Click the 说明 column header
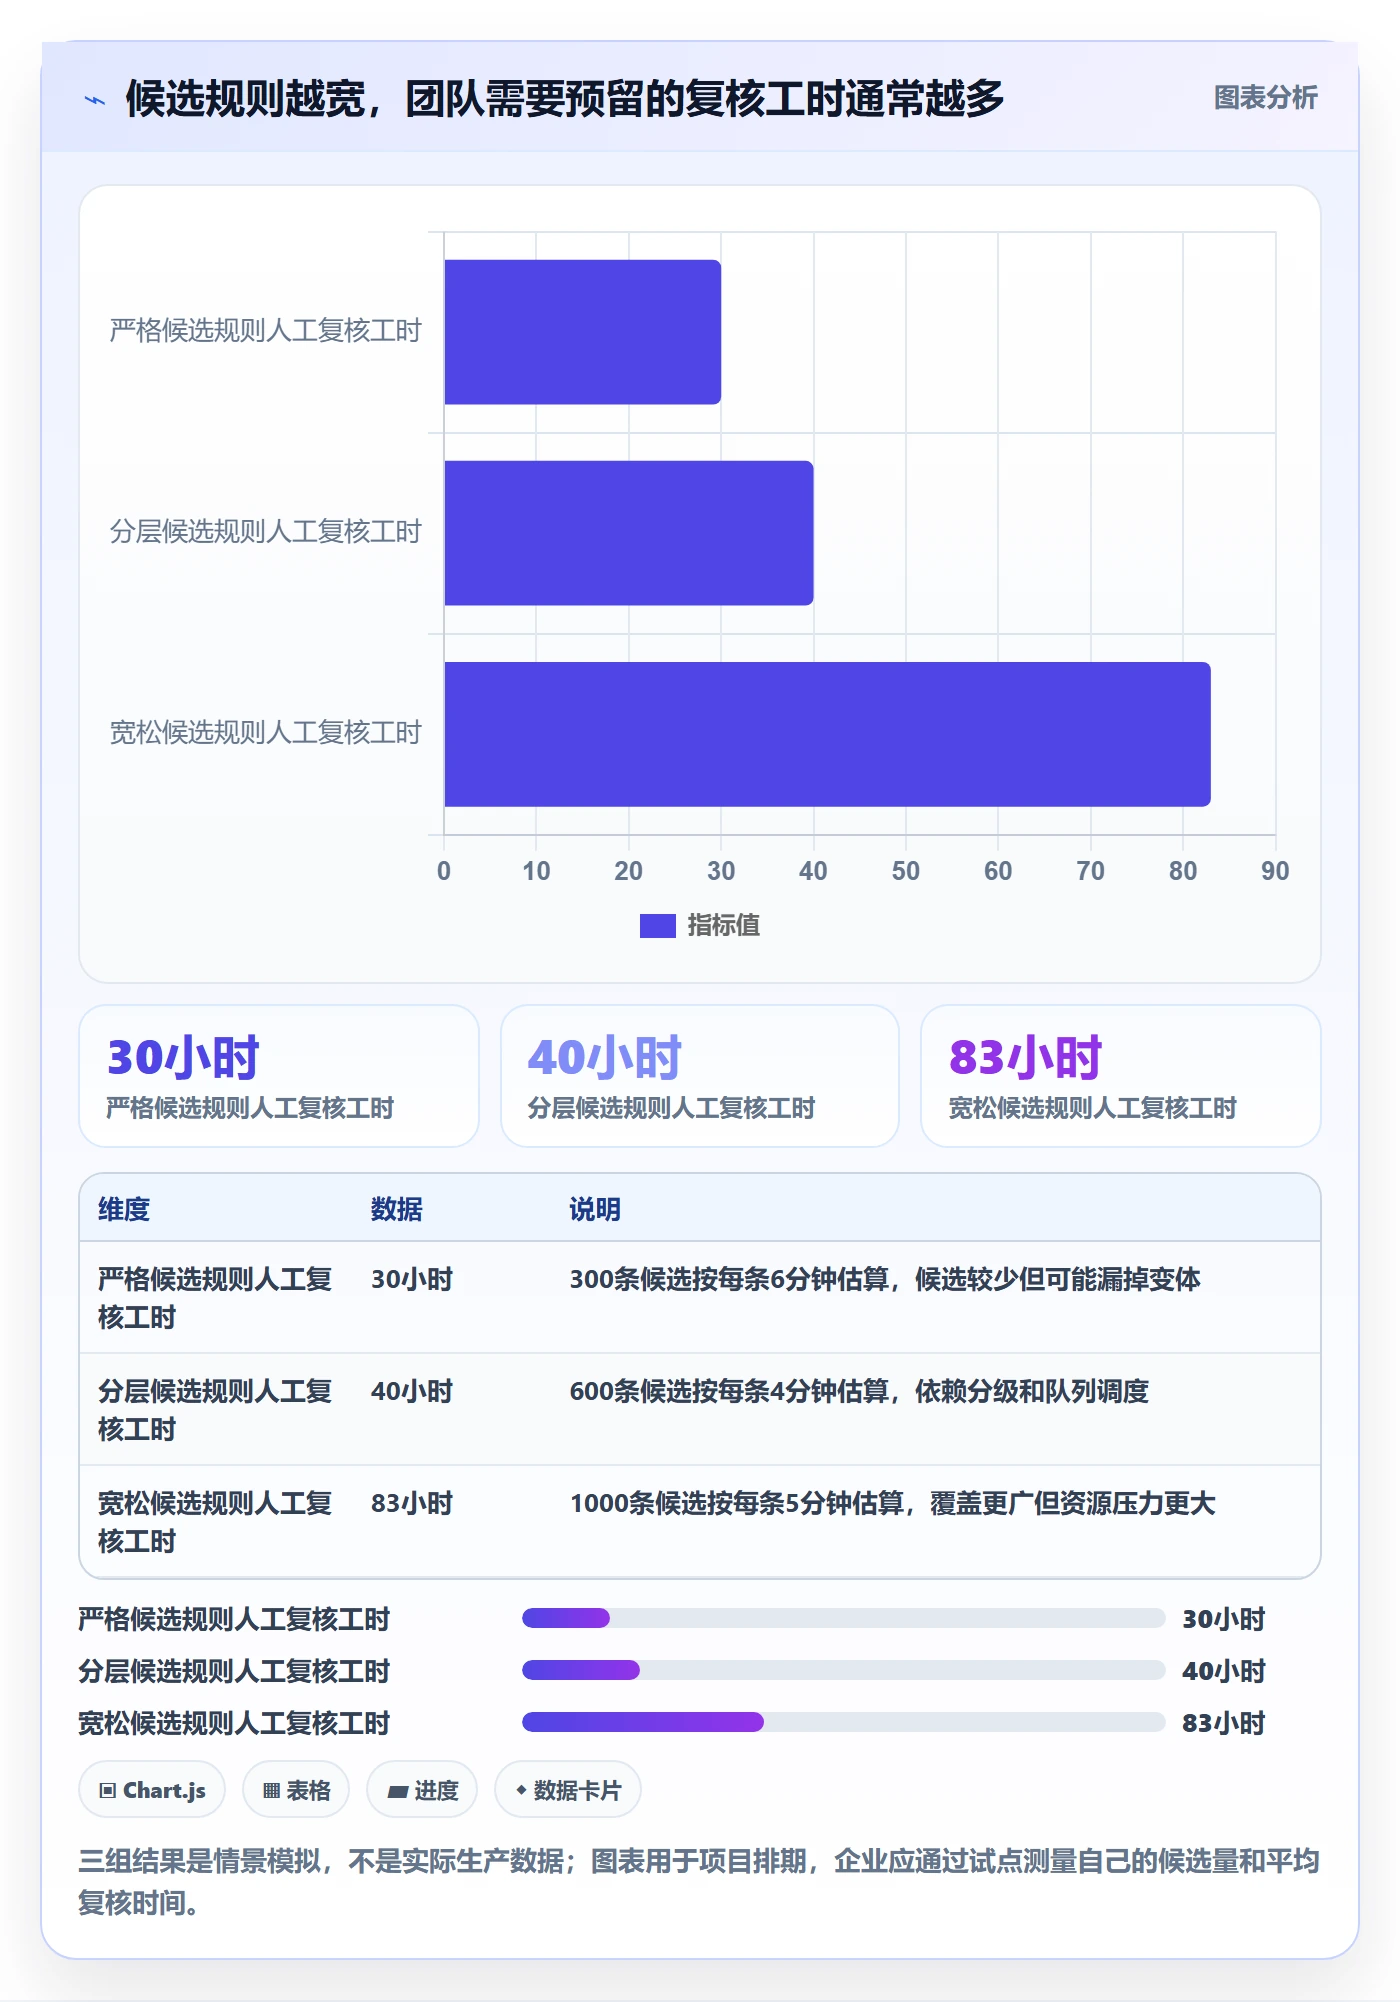Screen dimensions: 1400x2002 tap(595, 1209)
